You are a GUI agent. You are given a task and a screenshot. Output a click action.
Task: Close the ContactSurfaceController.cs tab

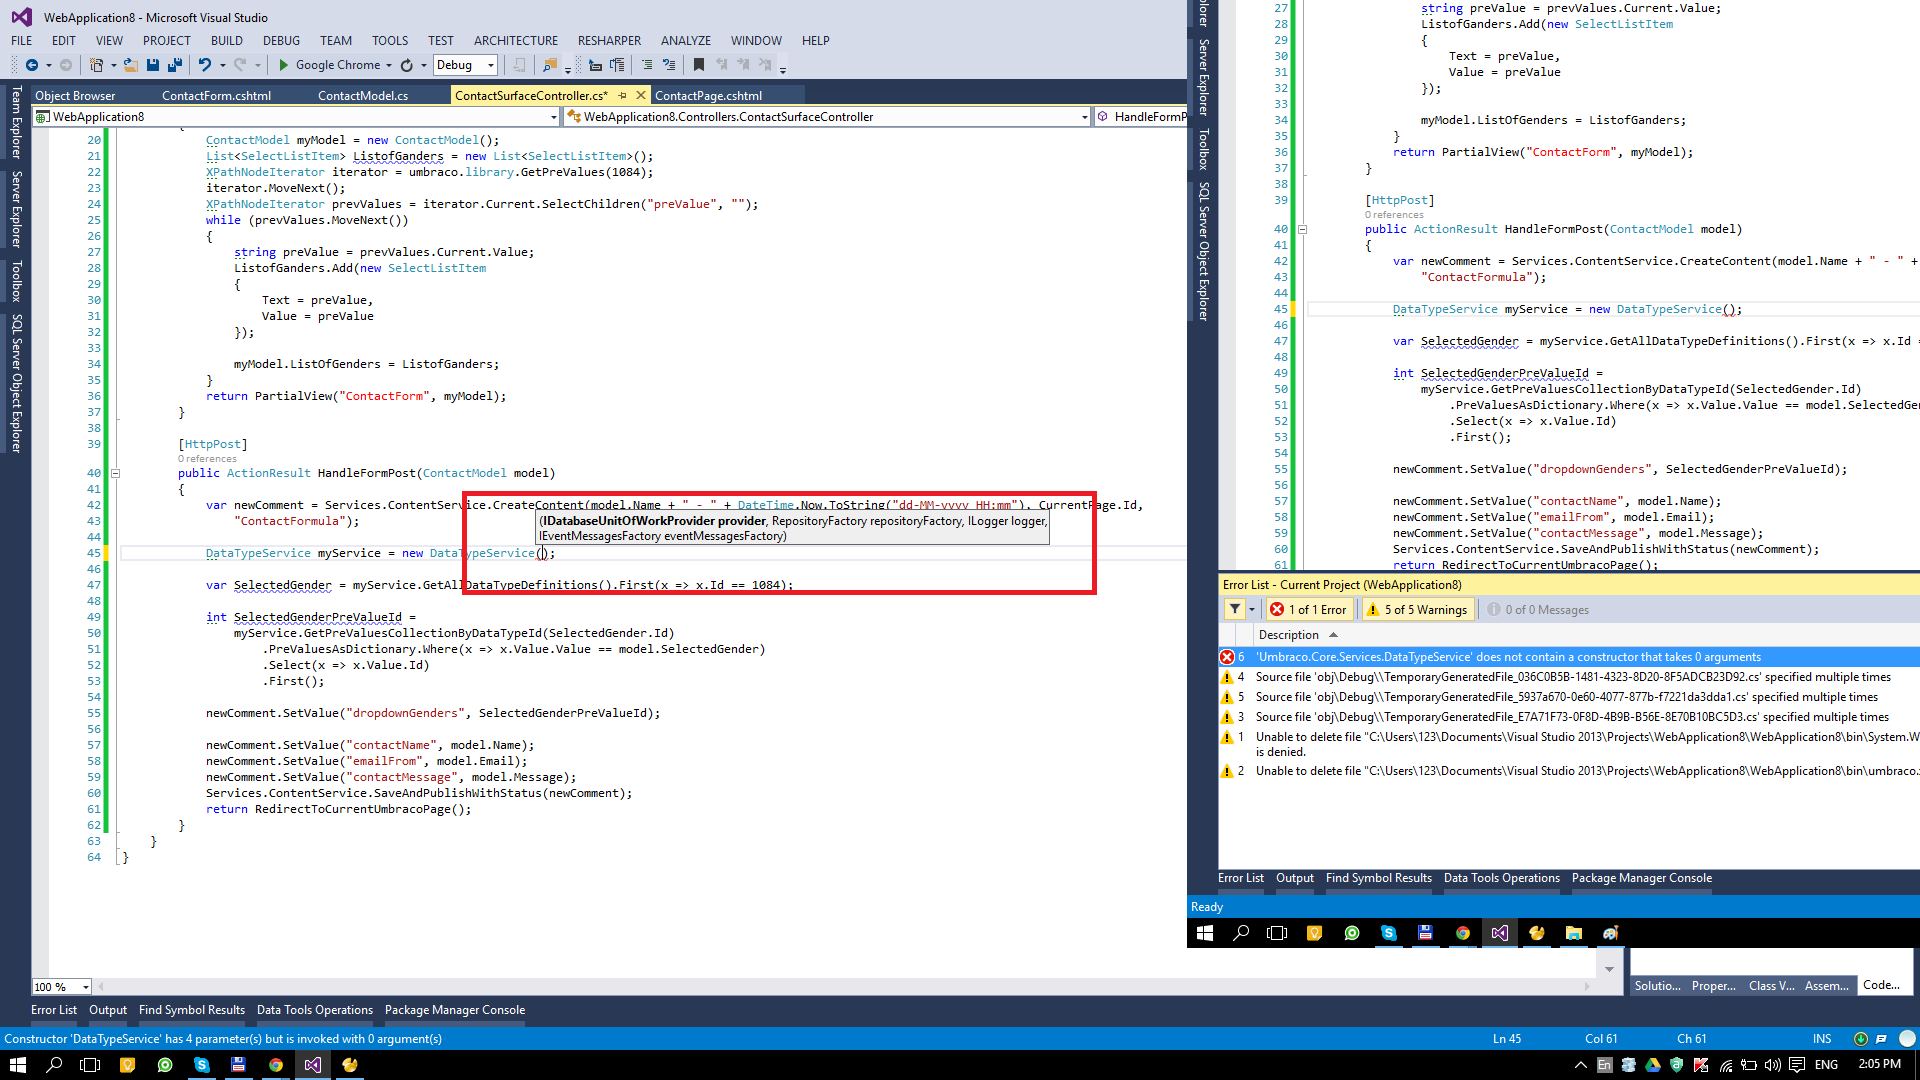pyautogui.click(x=641, y=96)
